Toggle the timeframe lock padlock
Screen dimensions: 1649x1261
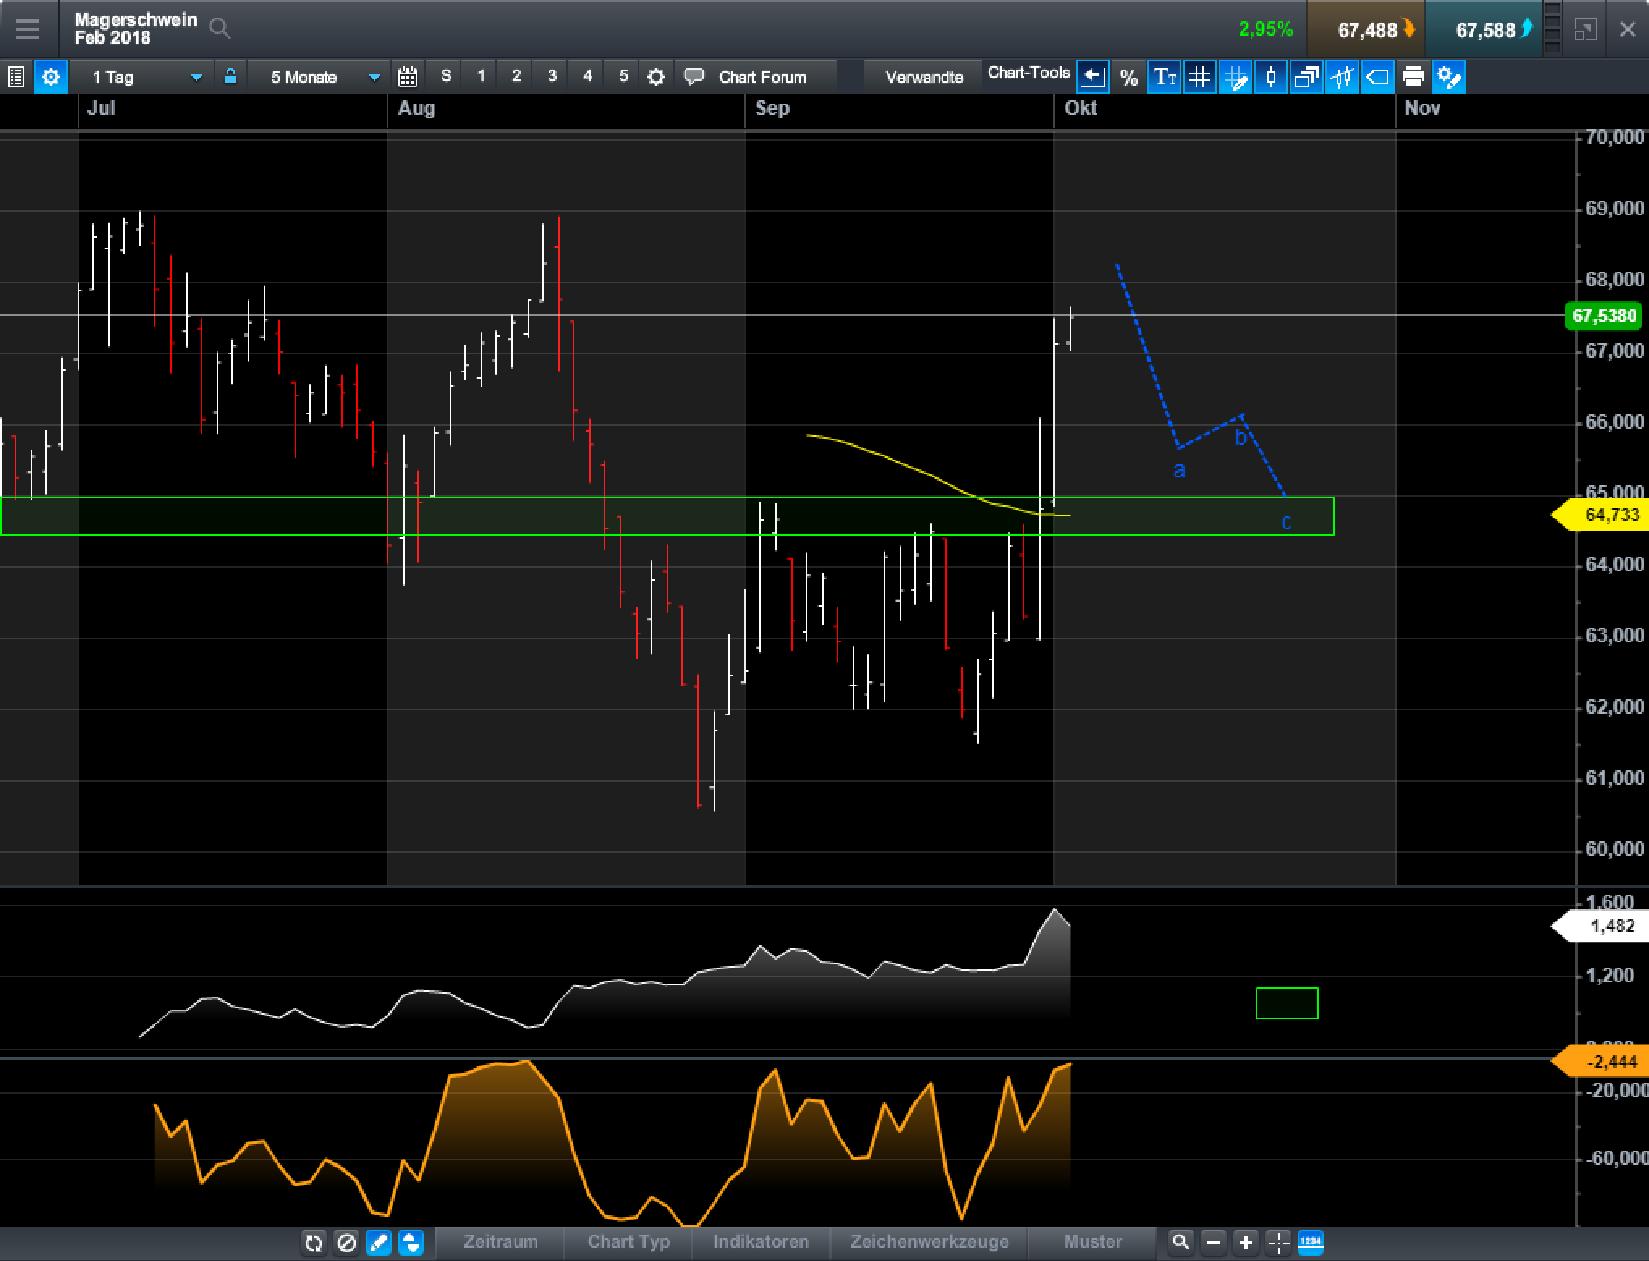click(229, 76)
